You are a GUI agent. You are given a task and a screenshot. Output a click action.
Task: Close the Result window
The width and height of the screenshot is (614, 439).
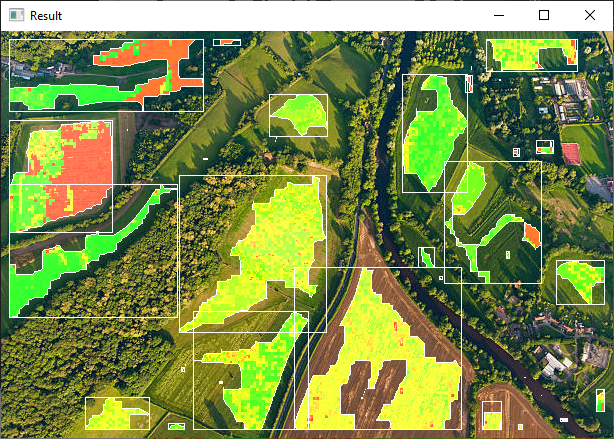pyautogui.click(x=589, y=15)
